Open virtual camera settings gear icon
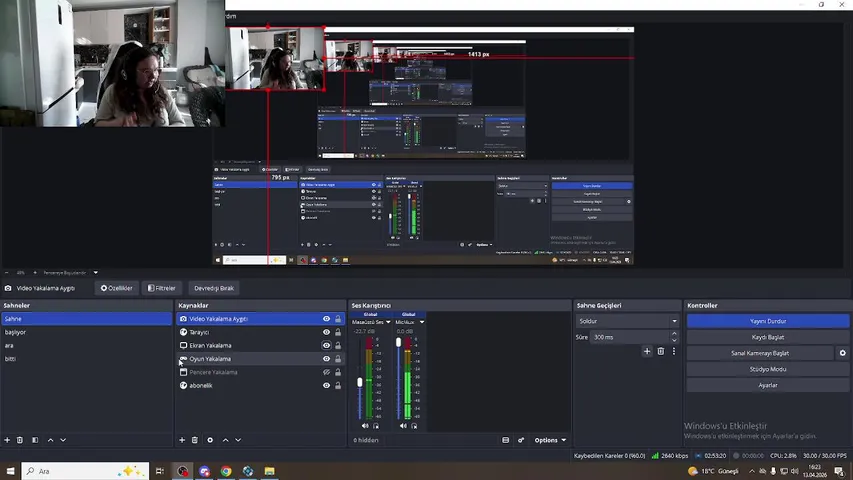The image size is (853, 480). 843,353
